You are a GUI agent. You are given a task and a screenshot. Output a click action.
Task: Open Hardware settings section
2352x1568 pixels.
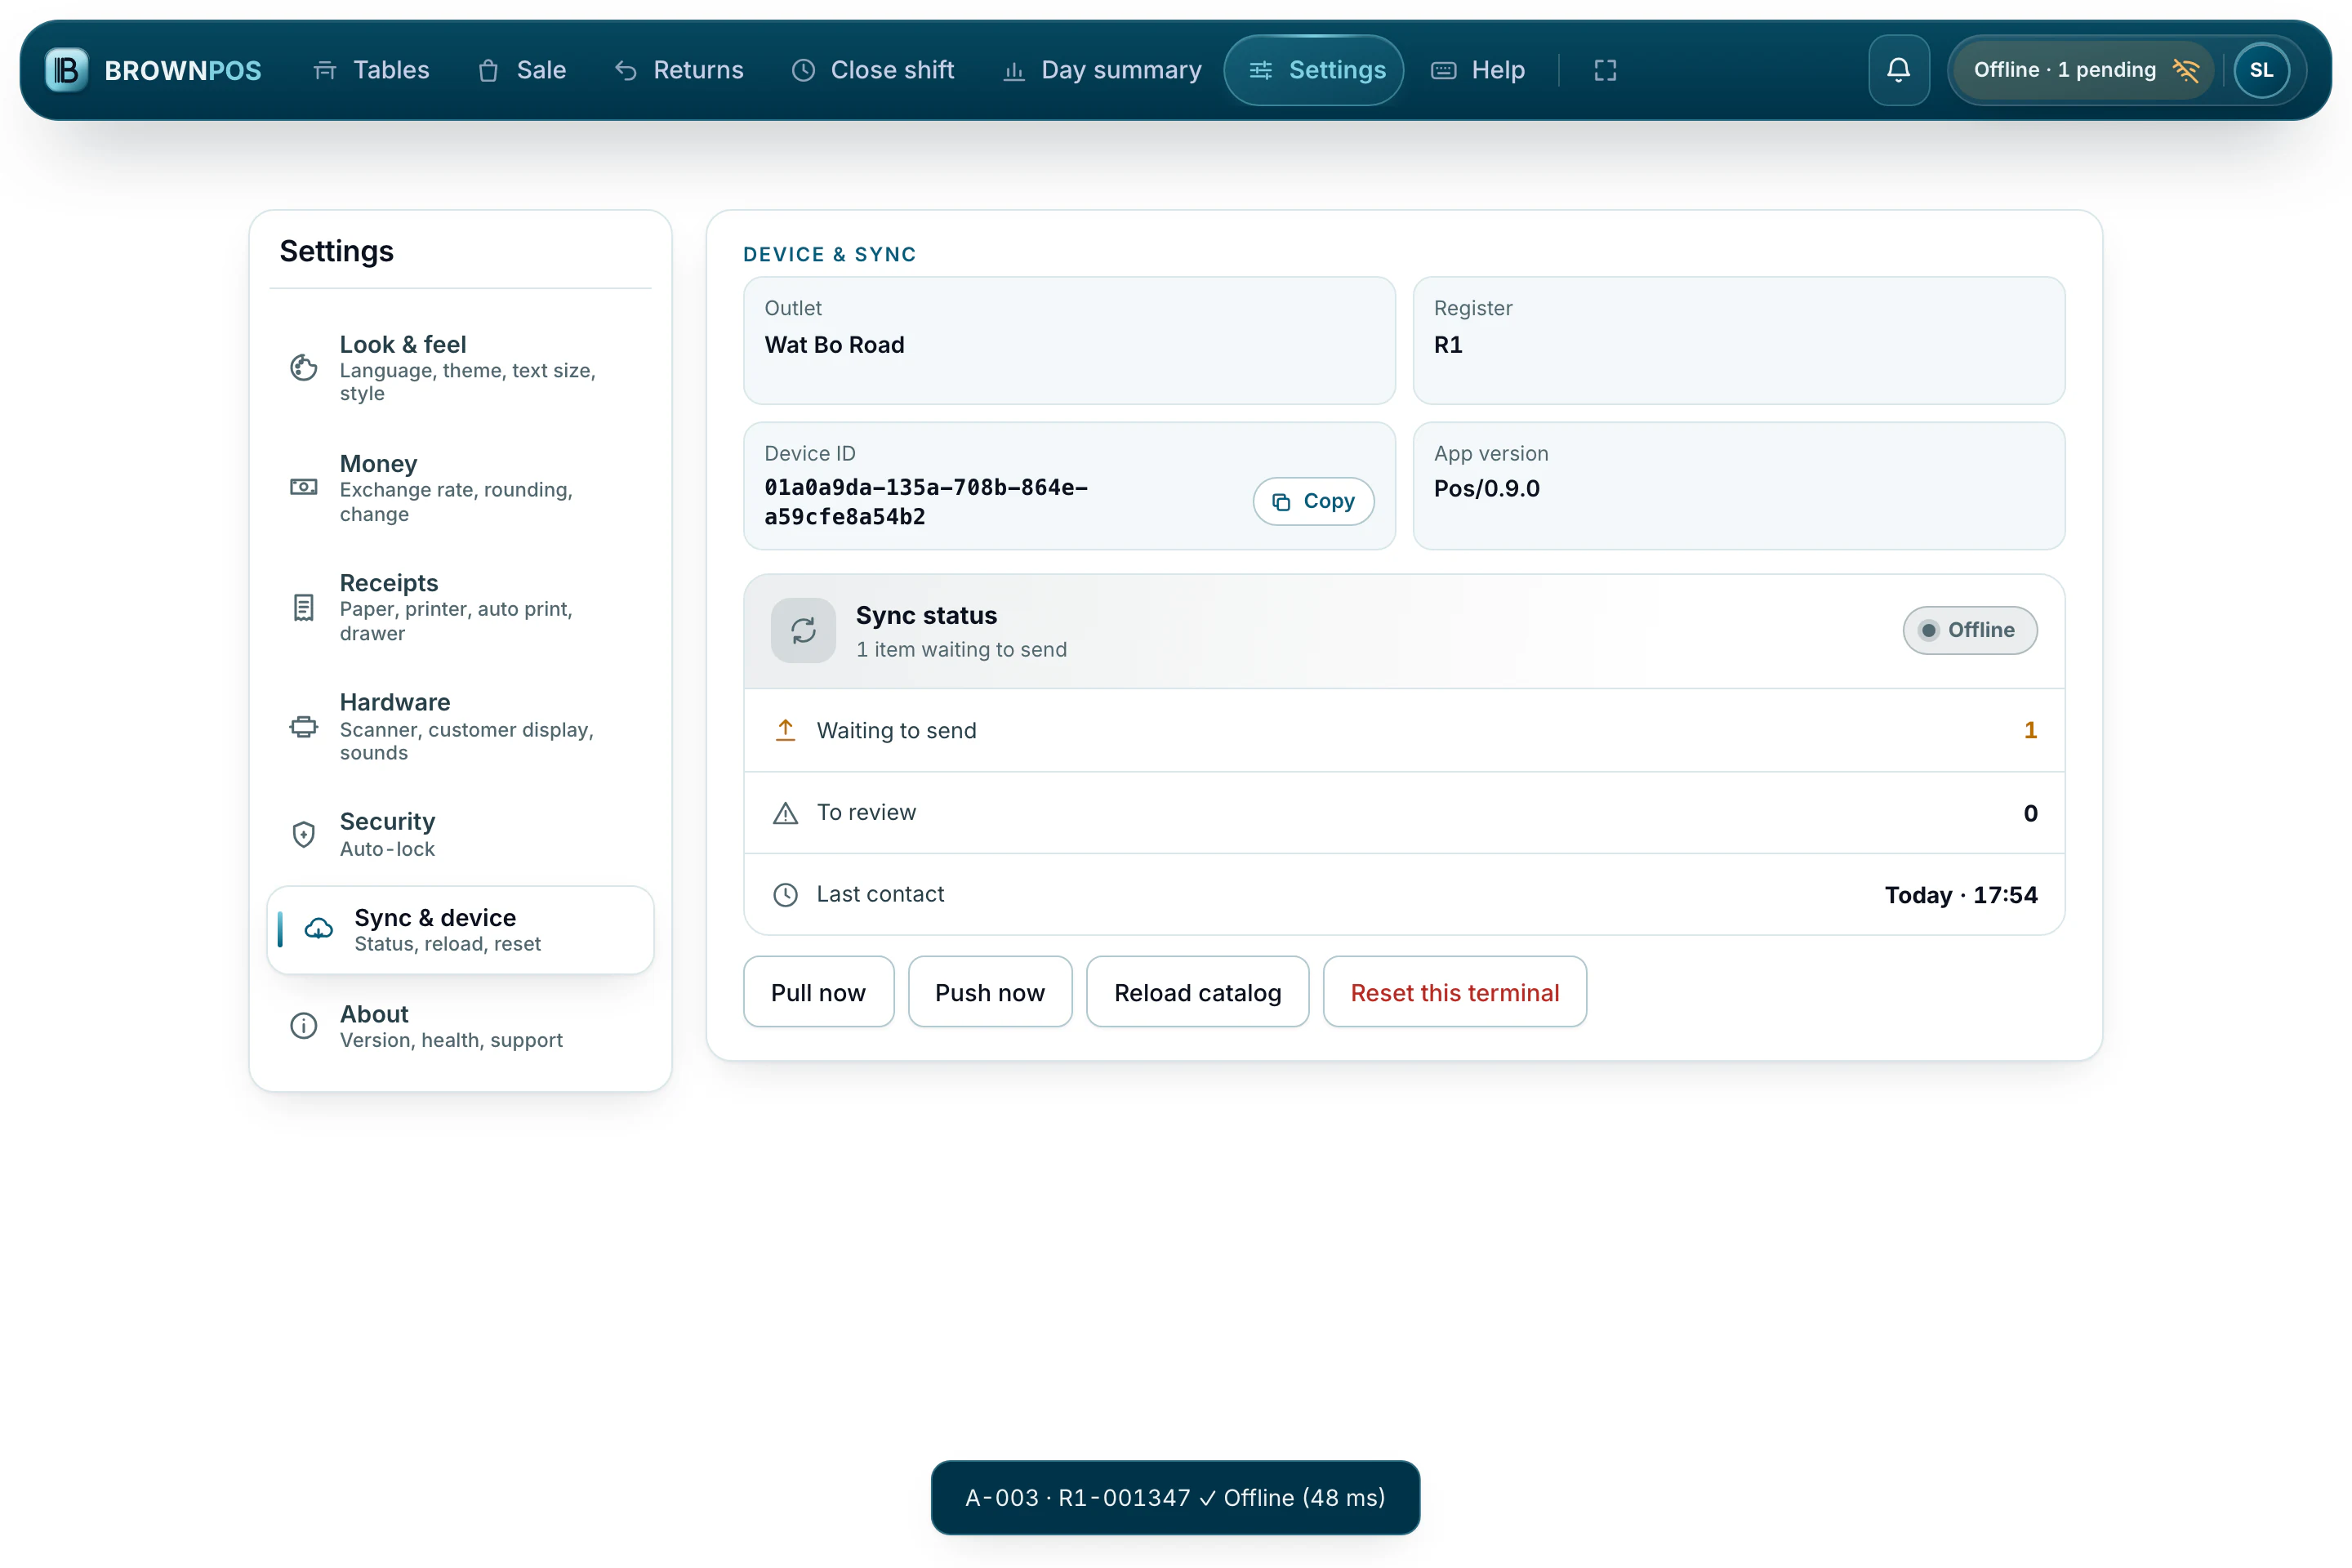460,726
